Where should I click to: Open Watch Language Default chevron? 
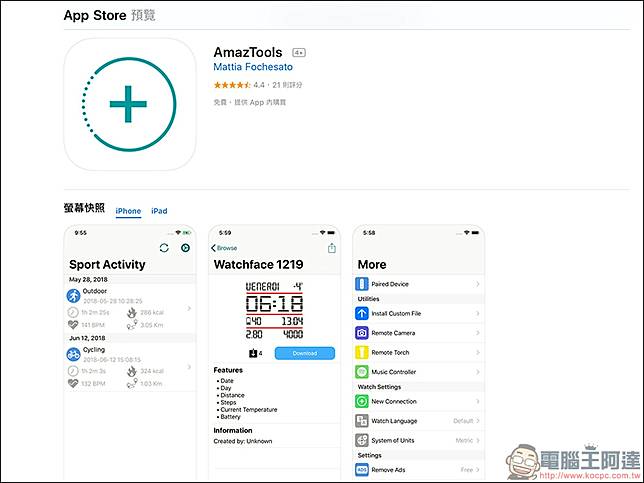pyautogui.click(x=478, y=421)
